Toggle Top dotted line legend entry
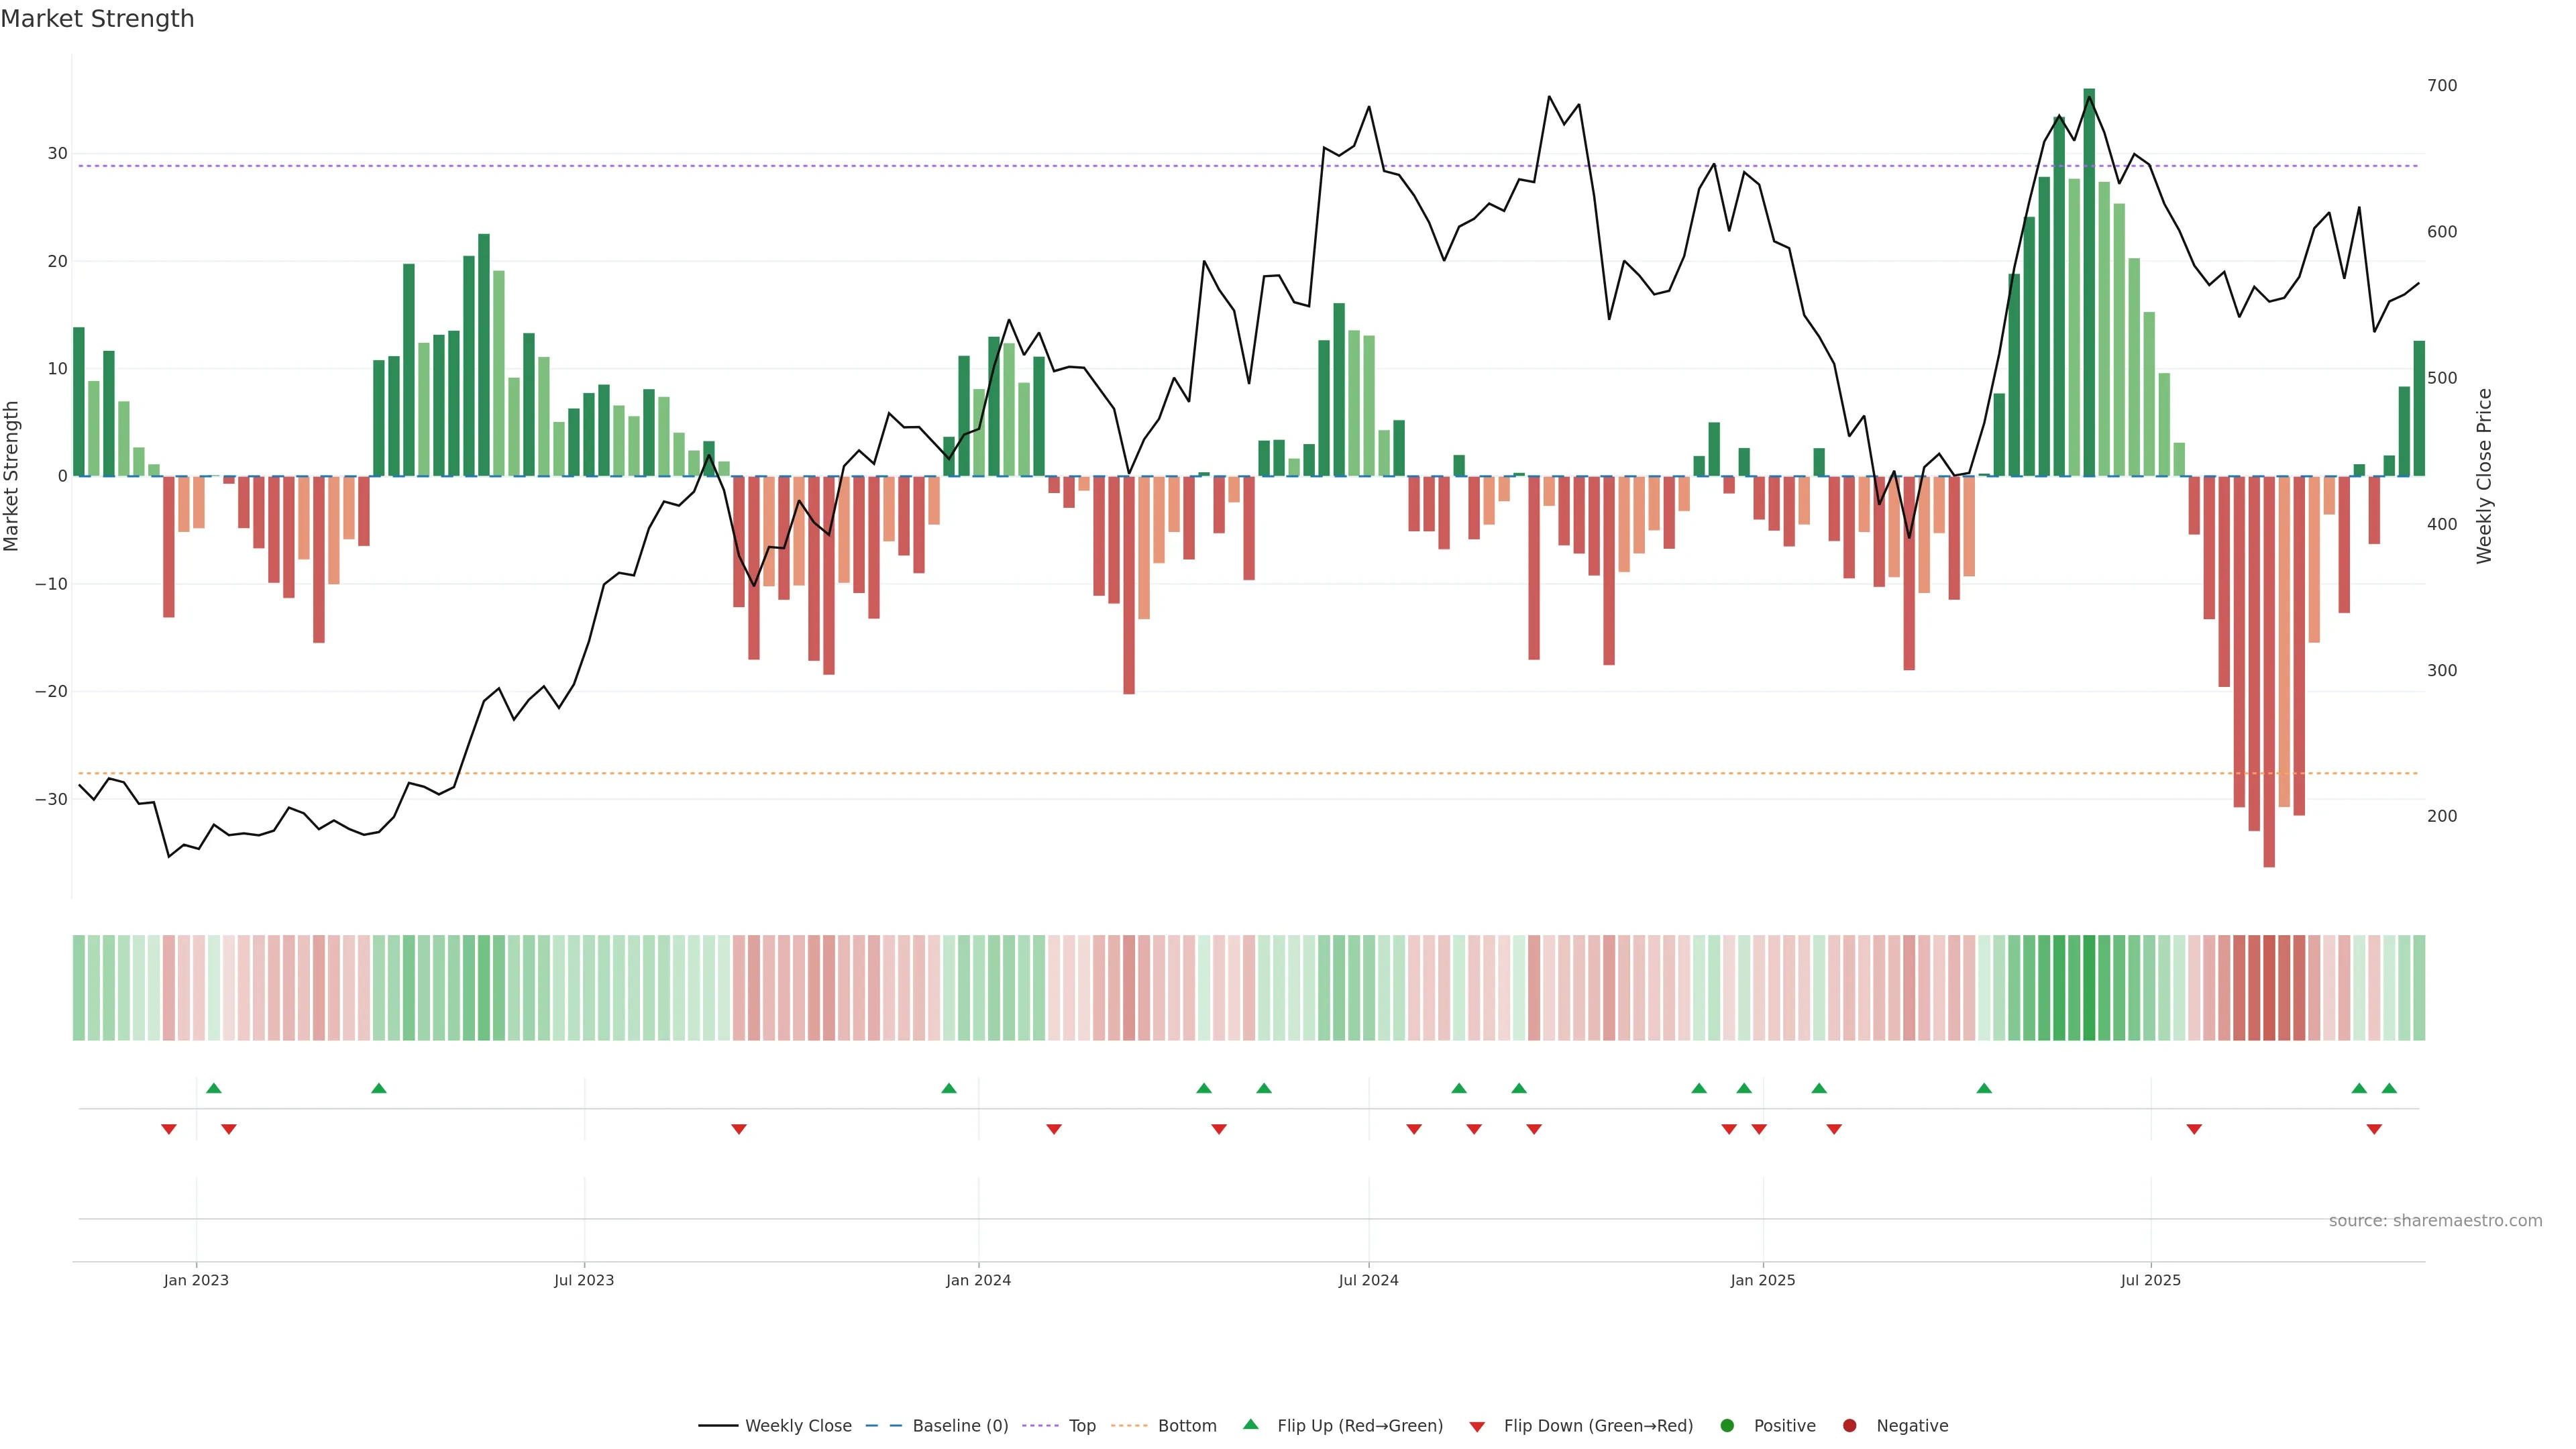This screenshot has height=1449, width=2576. click(1081, 1425)
